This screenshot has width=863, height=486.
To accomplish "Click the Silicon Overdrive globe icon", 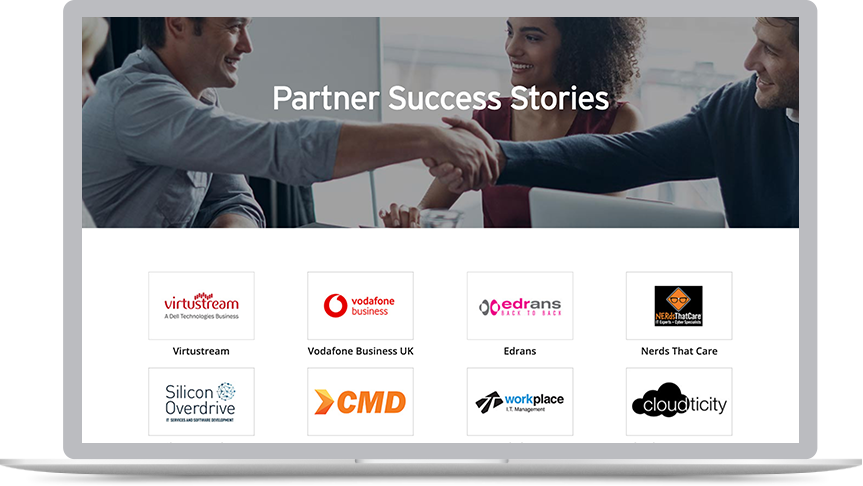I will (226, 391).
